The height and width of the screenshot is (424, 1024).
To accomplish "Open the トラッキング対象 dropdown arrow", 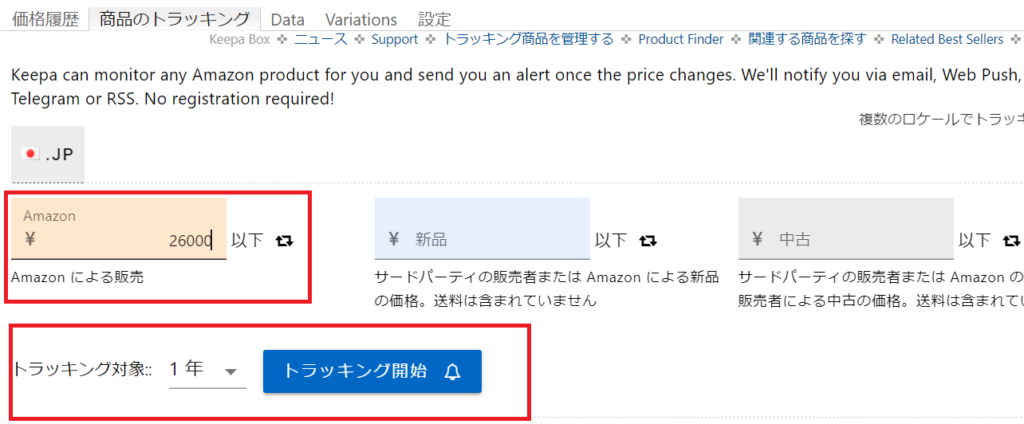I will pyautogui.click(x=230, y=372).
